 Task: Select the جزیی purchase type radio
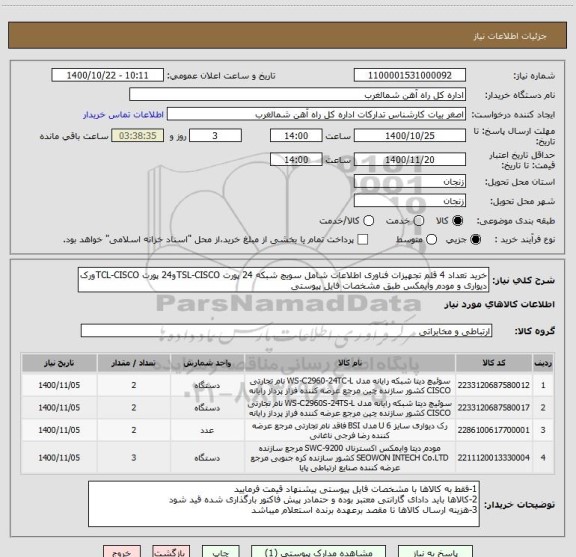click(x=476, y=240)
